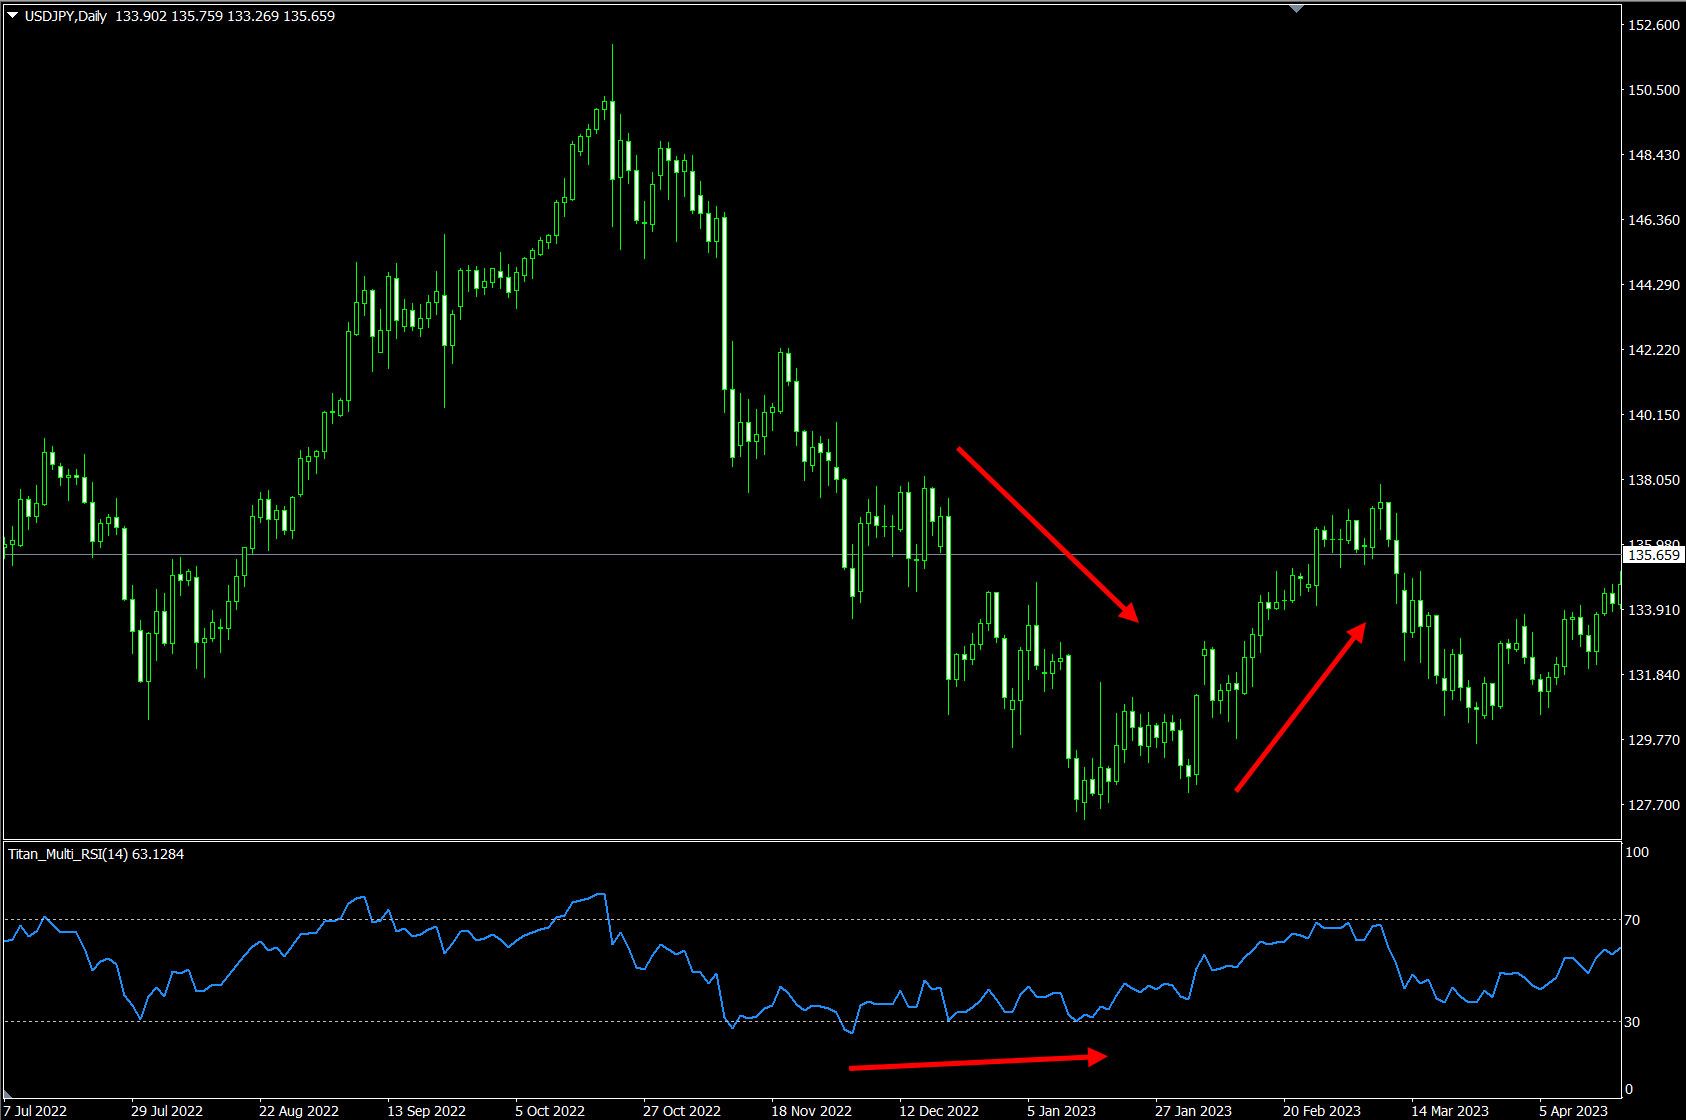The width and height of the screenshot is (1686, 1120).
Task: Click the 27 Jan 2023 date label
Action: click(1193, 1110)
